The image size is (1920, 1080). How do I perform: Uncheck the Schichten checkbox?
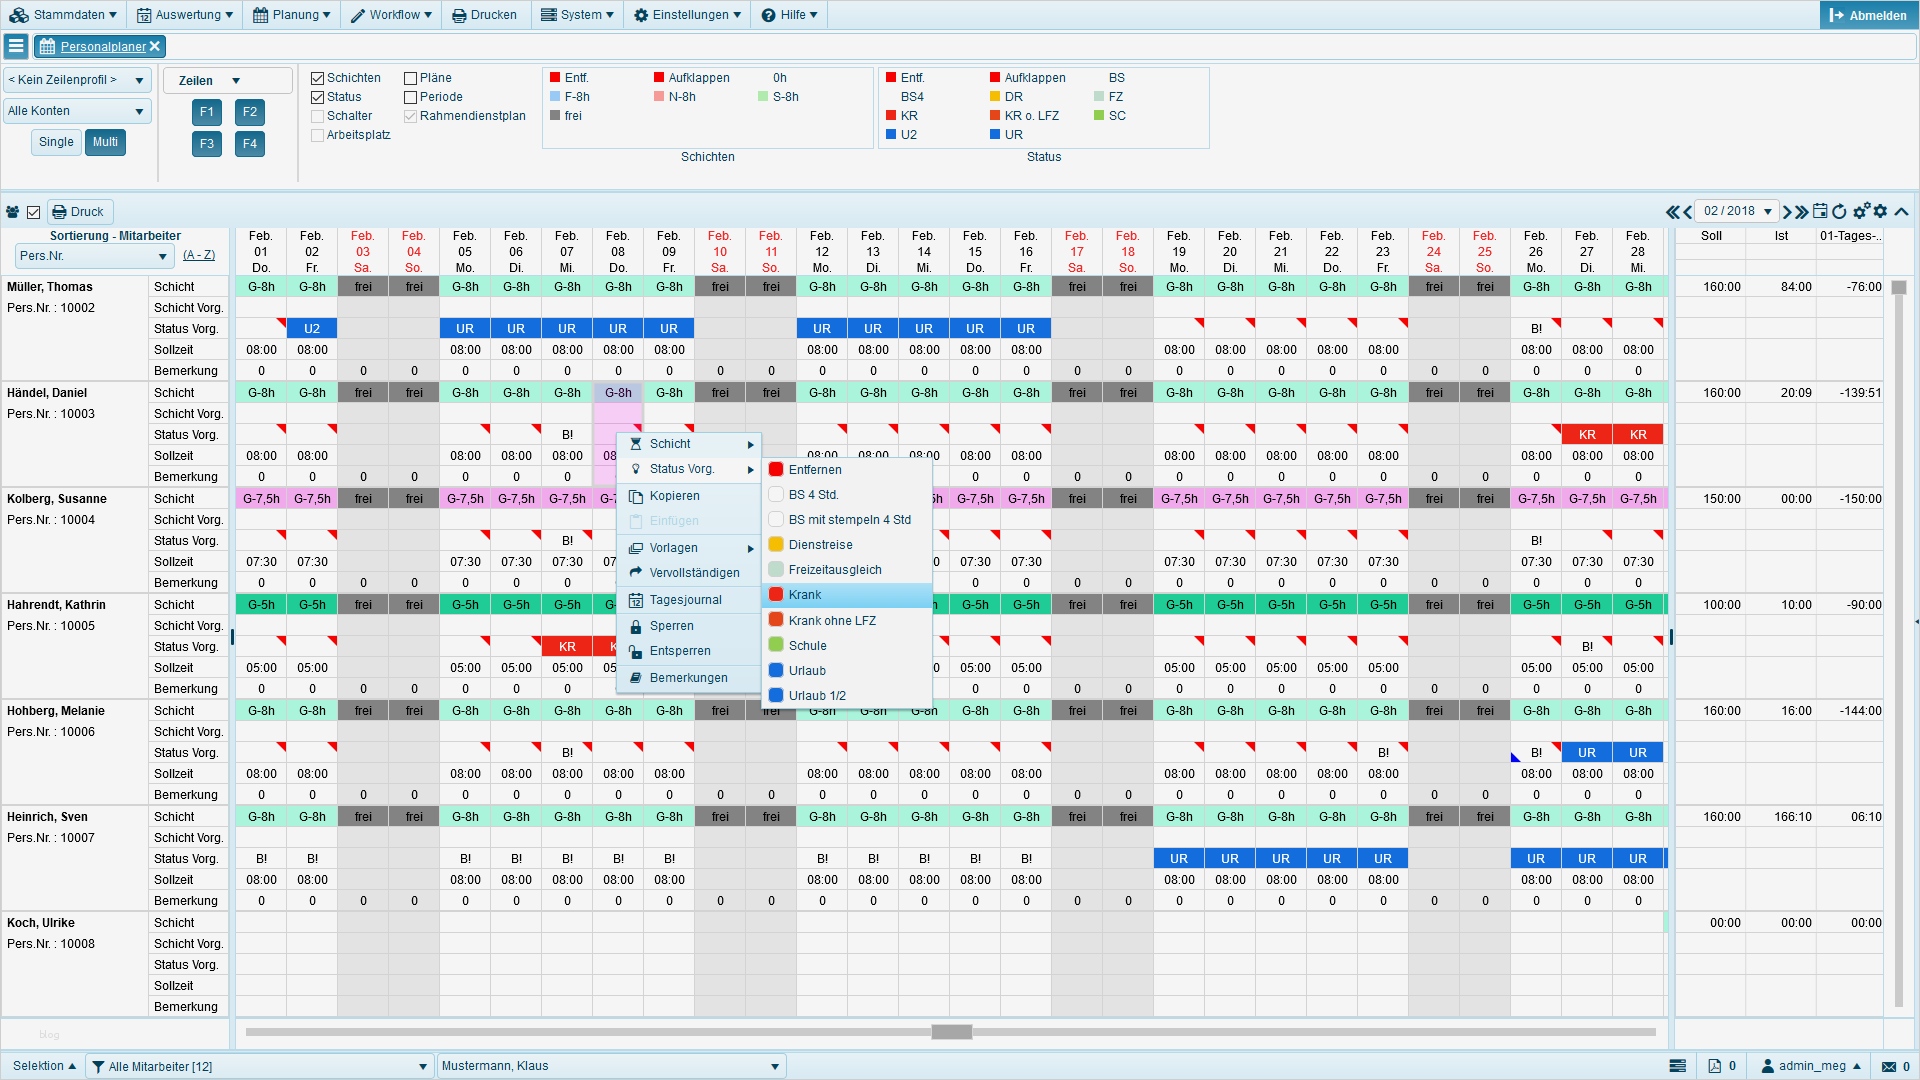(318, 78)
